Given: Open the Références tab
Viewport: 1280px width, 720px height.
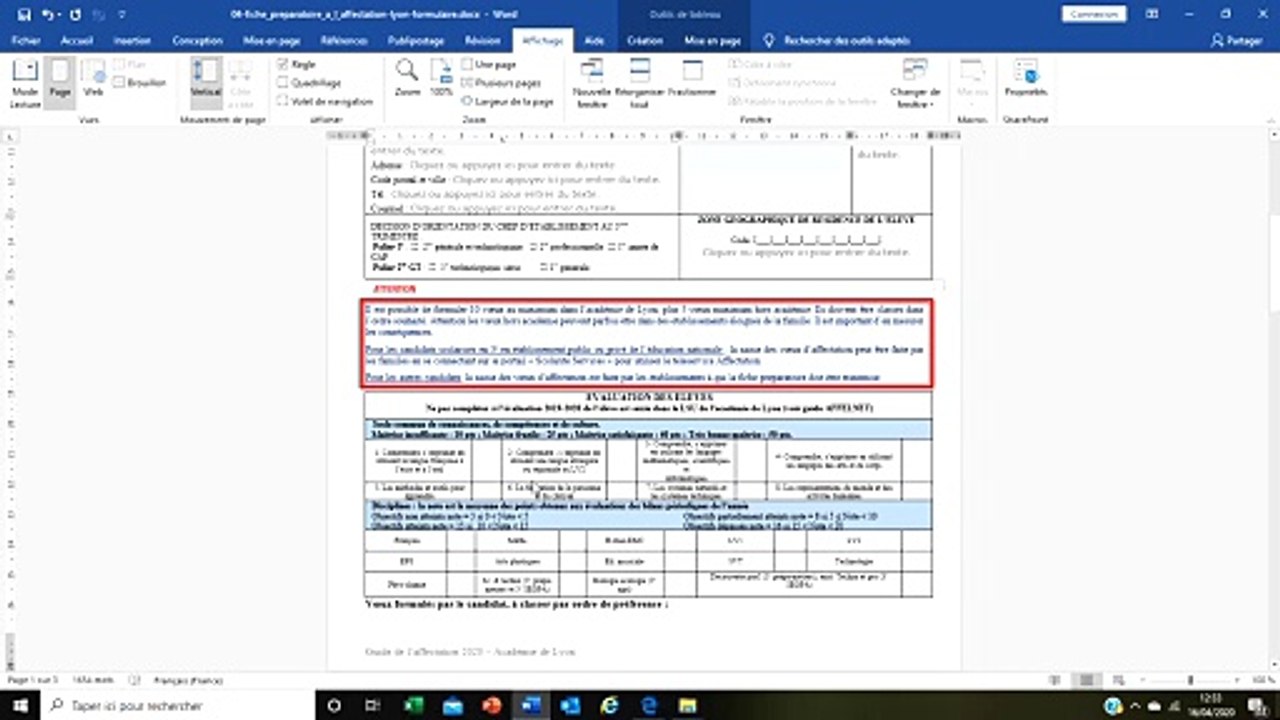Looking at the screenshot, I should coord(344,41).
